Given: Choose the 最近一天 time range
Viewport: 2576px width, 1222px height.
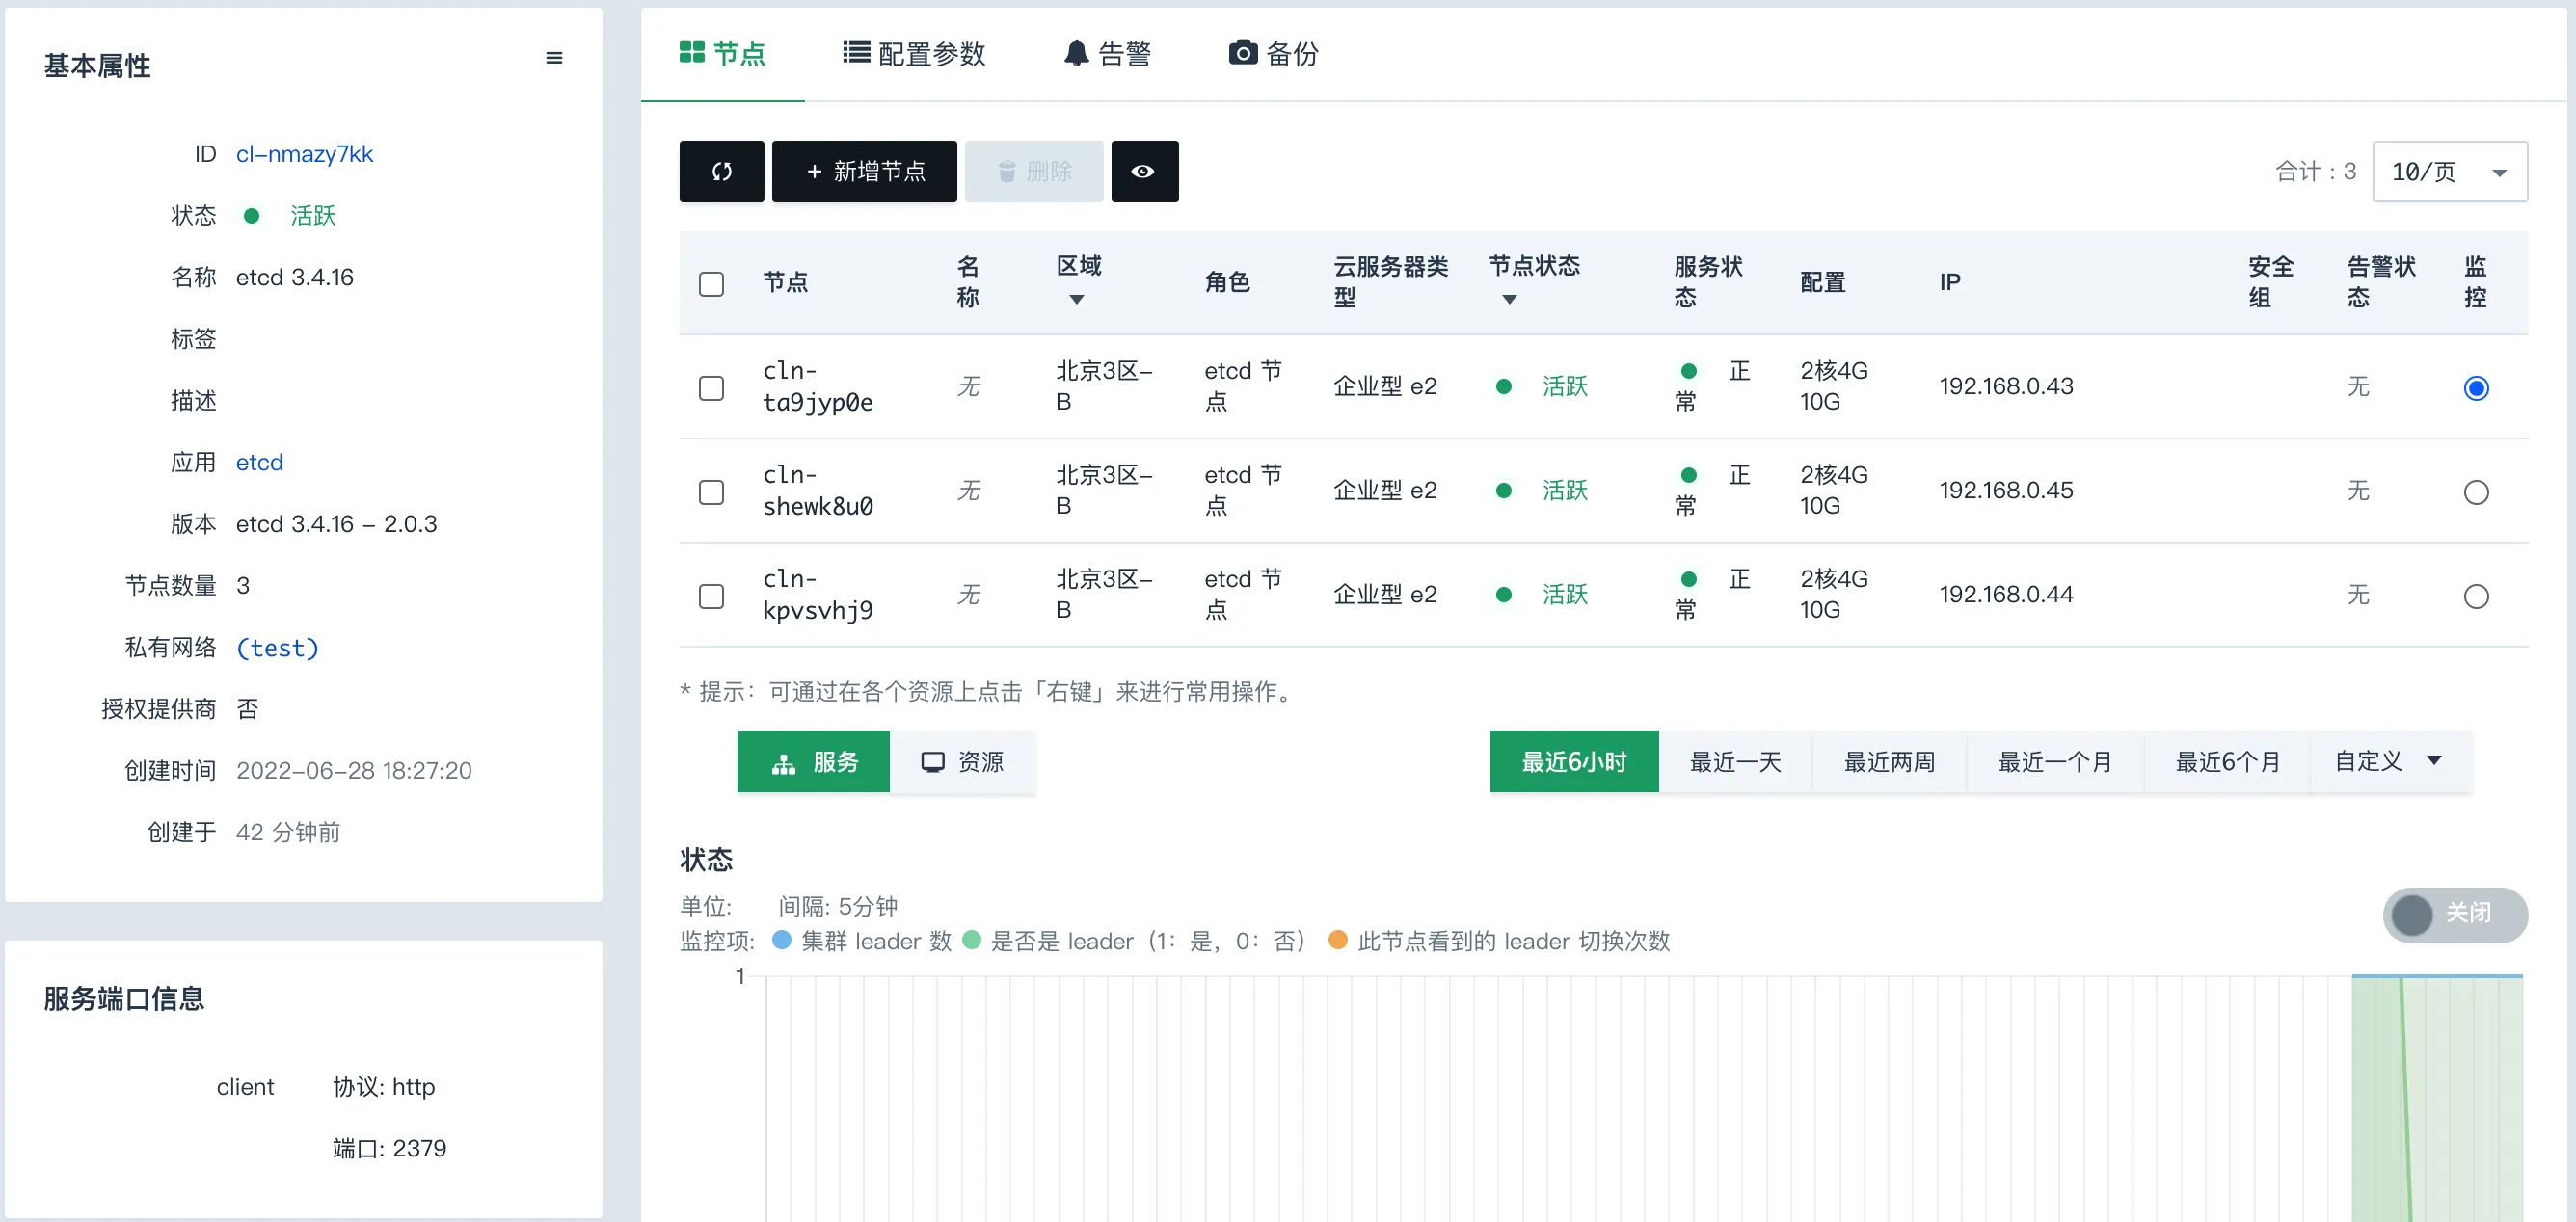Looking at the screenshot, I should click(1735, 762).
